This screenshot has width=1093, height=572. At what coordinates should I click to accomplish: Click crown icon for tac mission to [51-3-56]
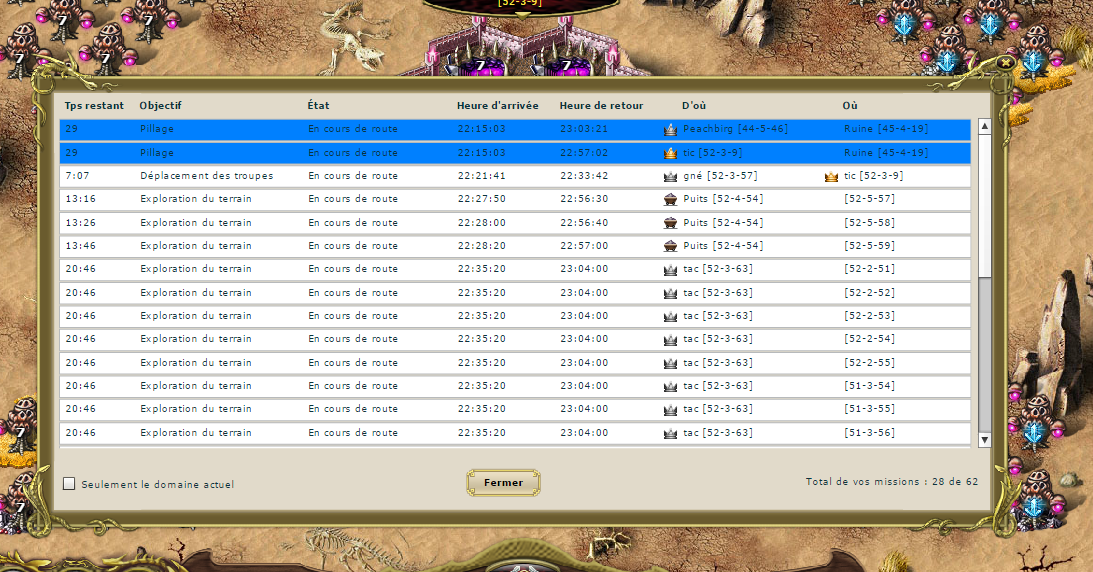pyautogui.click(x=670, y=433)
